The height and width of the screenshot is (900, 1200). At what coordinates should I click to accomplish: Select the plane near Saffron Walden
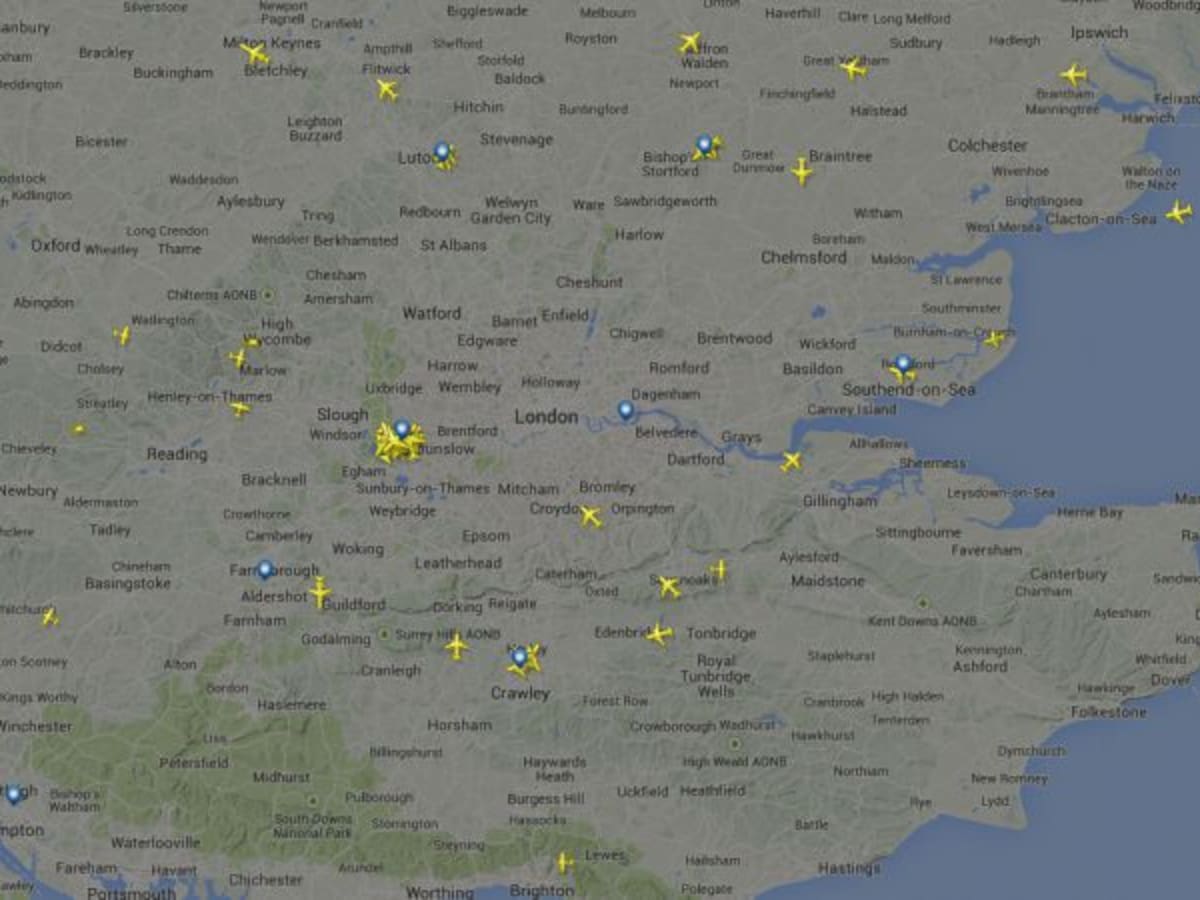[x=689, y=43]
